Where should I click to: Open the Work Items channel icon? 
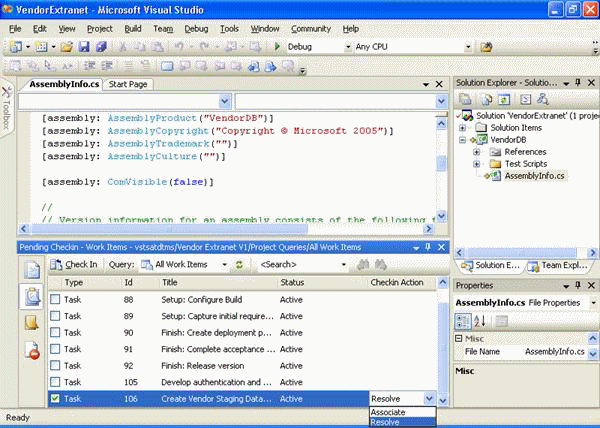[32, 296]
